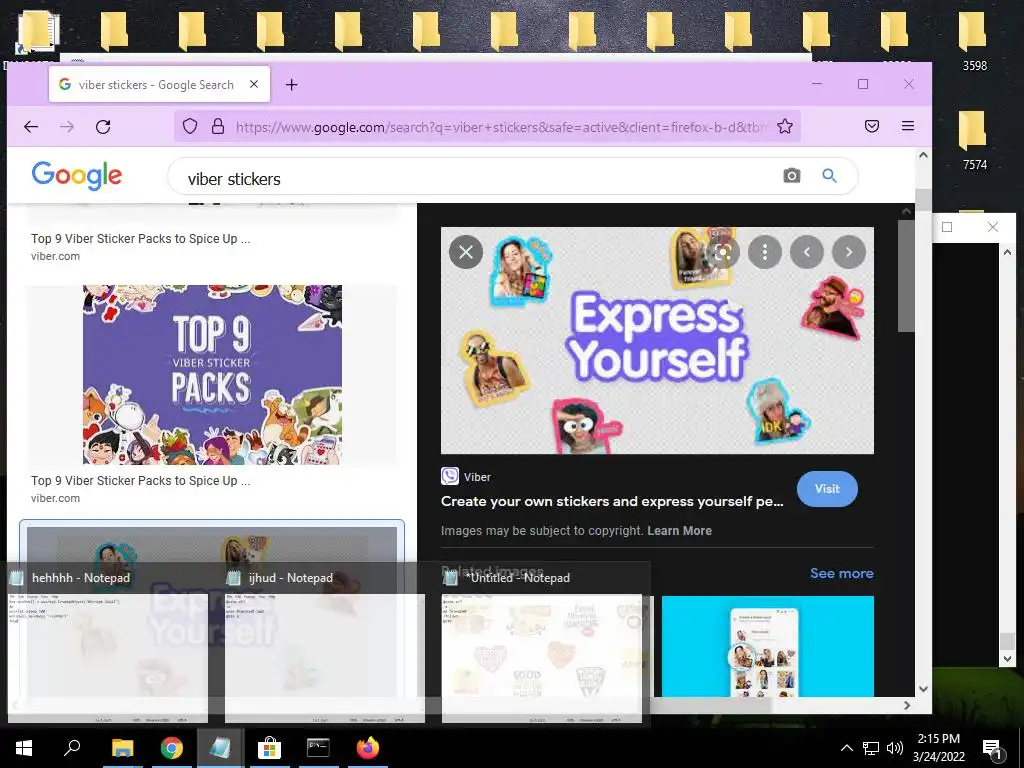Select the desktop folder labeled 7574
Image resolution: width=1024 pixels, height=768 pixels.
tap(973, 140)
